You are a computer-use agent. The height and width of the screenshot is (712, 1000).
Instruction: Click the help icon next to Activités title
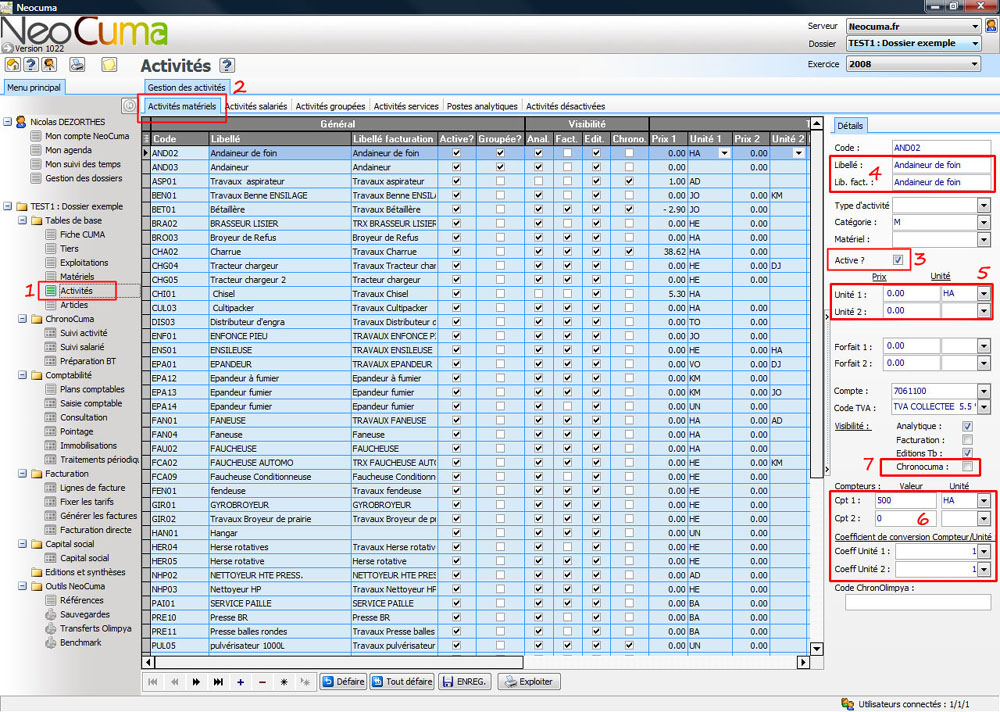[x=227, y=65]
